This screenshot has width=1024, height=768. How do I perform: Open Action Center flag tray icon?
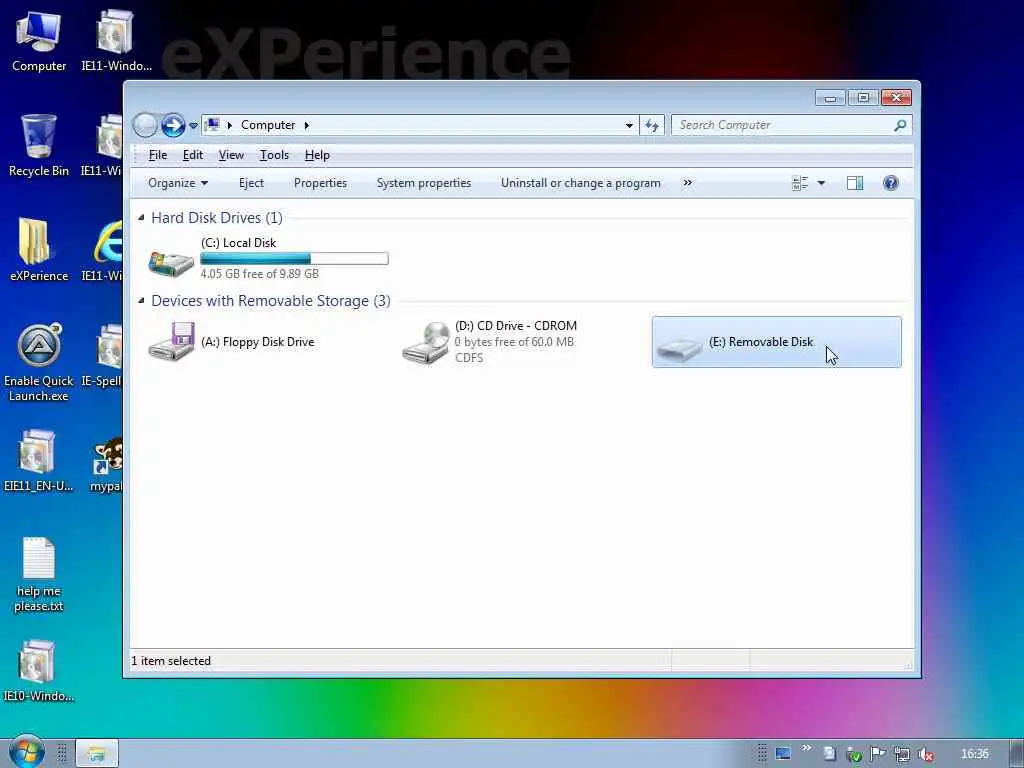(878, 754)
